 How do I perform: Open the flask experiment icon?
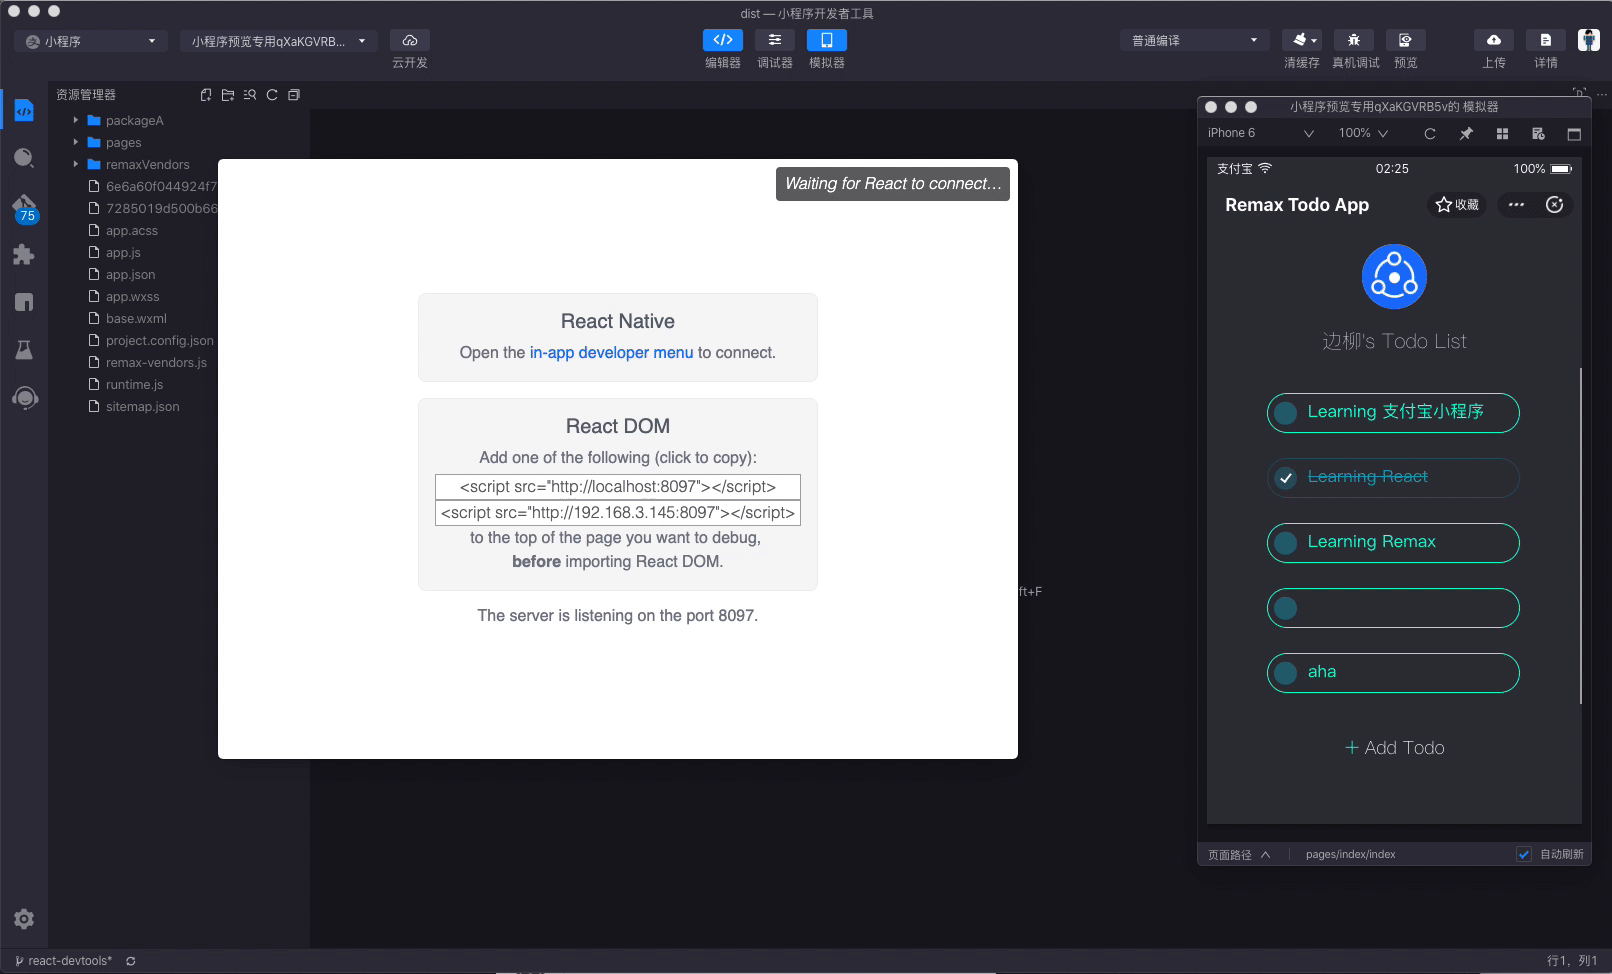coord(24,350)
